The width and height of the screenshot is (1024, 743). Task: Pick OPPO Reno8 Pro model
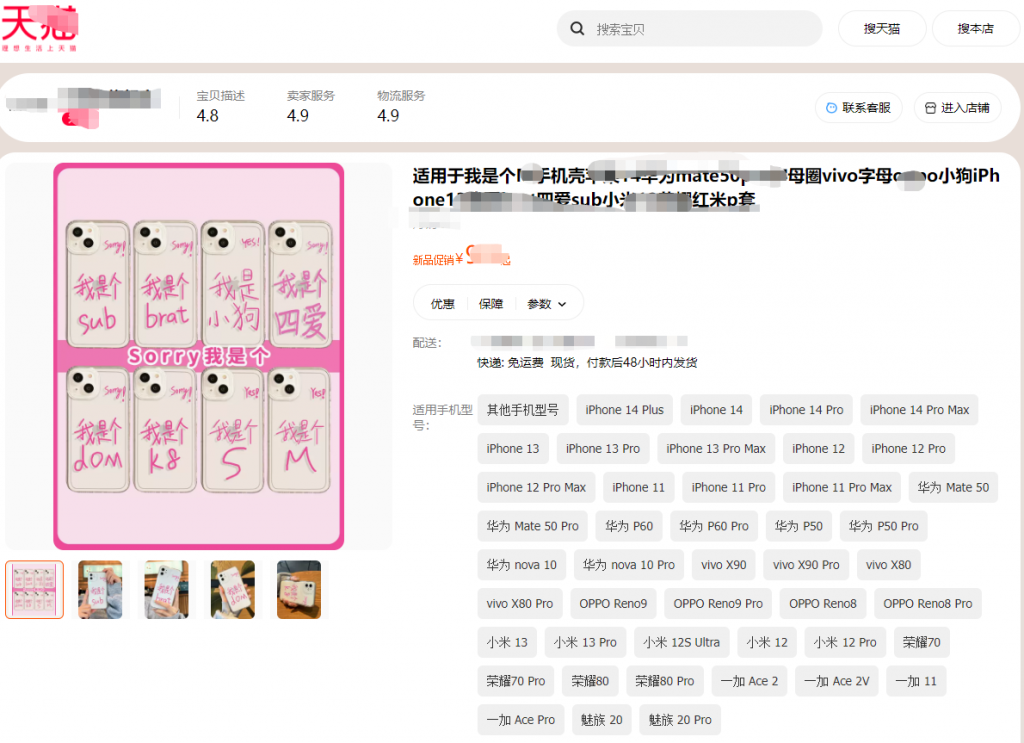pyautogui.click(x=927, y=604)
